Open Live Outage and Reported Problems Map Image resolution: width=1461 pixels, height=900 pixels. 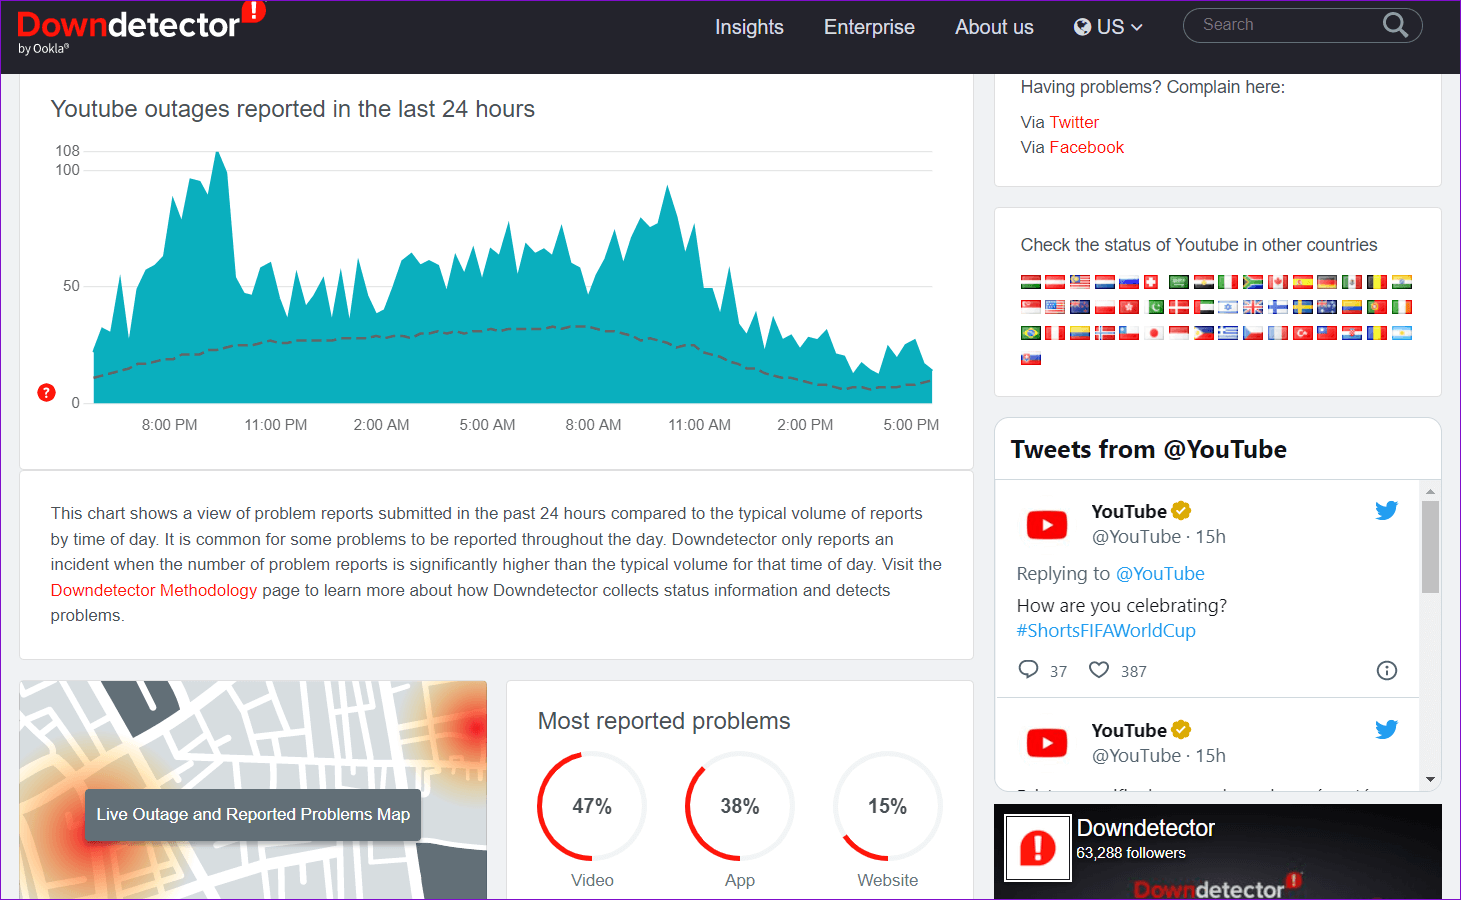(x=253, y=814)
